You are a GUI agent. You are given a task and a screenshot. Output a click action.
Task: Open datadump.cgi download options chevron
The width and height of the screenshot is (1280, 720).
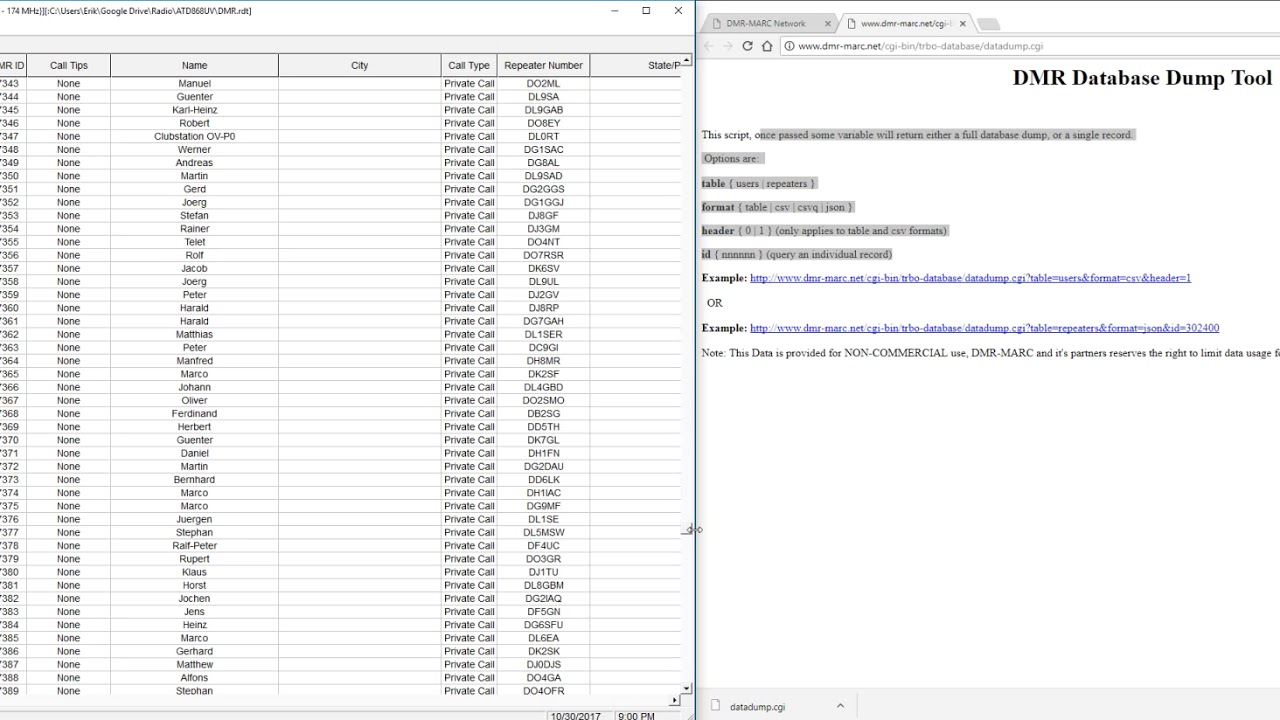coord(840,706)
